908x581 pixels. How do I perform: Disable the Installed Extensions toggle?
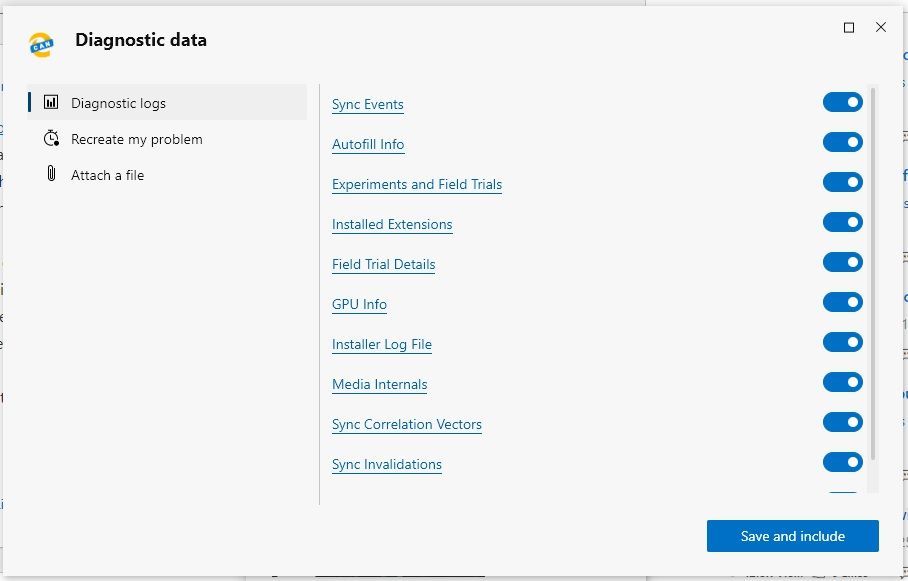(x=843, y=222)
